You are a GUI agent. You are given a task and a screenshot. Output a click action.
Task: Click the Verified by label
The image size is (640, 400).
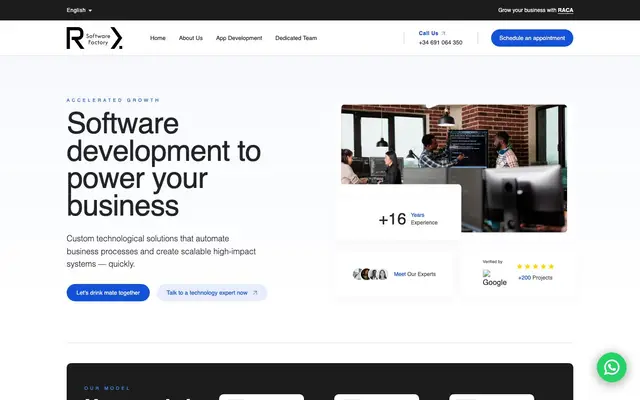tap(493, 262)
